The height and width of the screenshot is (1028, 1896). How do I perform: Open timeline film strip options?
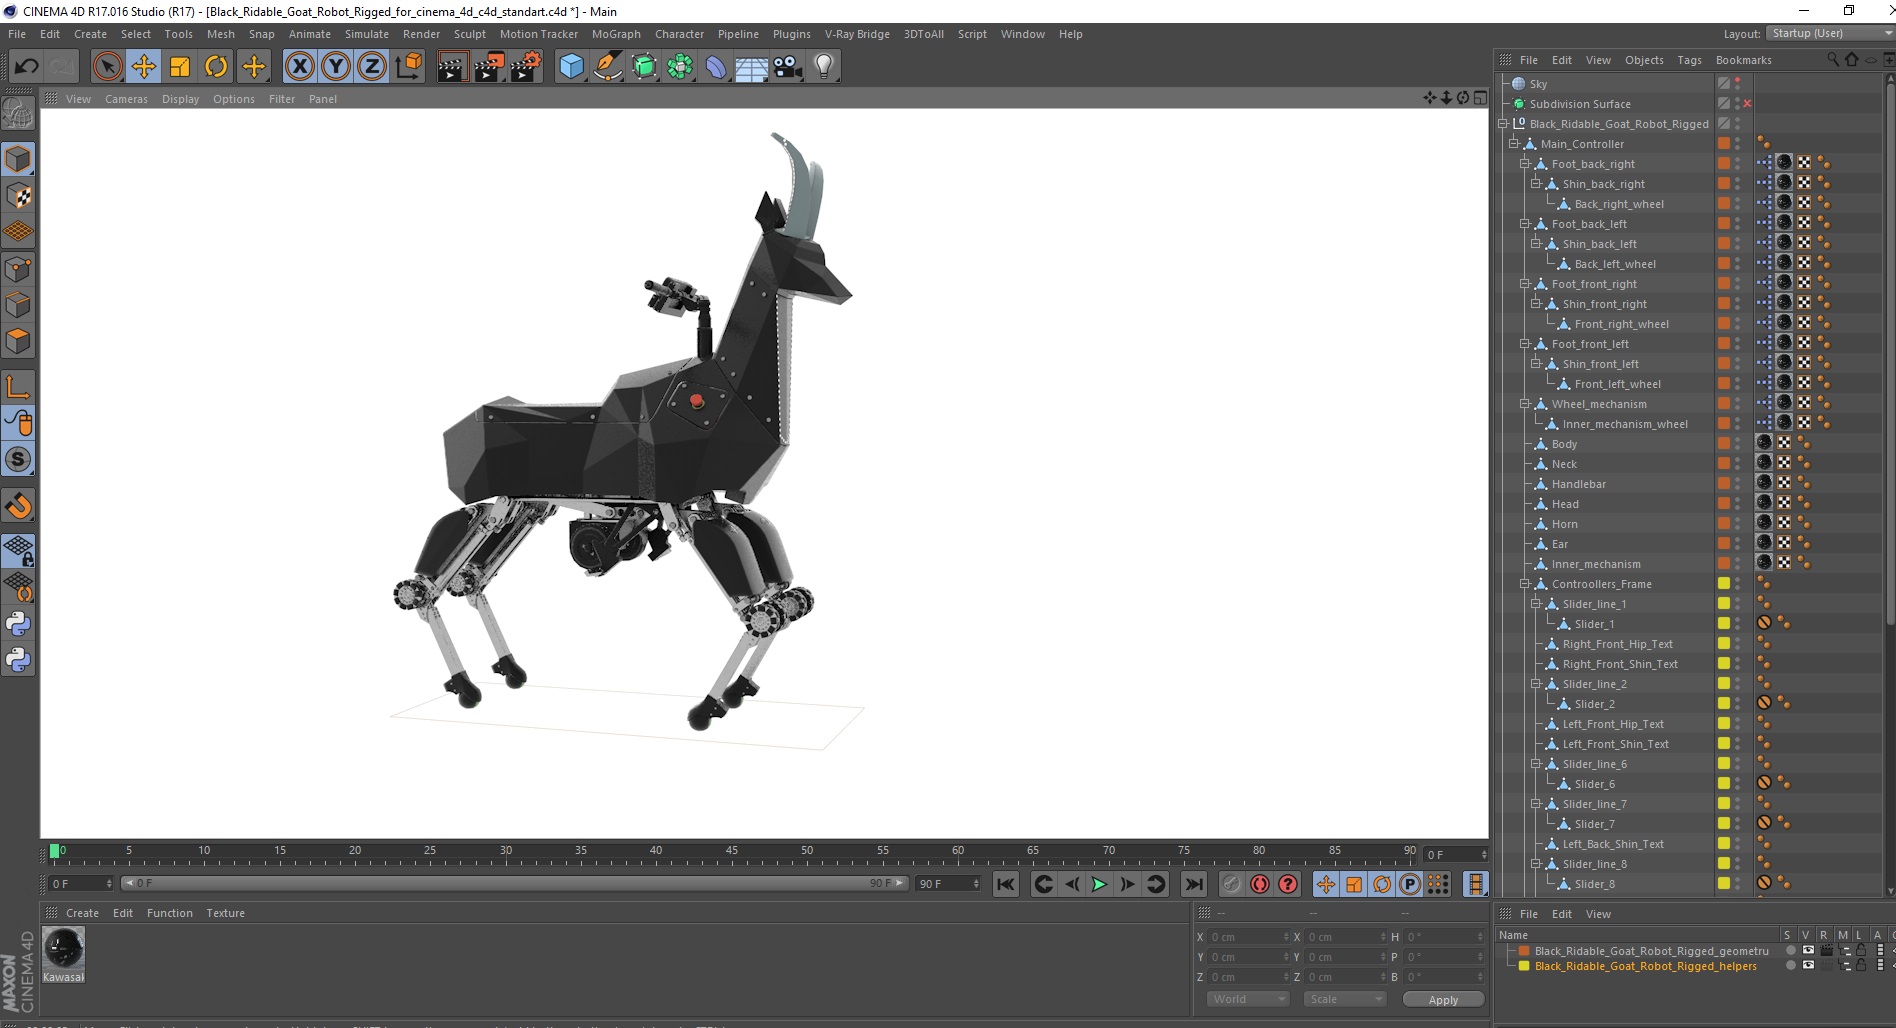[x=1476, y=884]
